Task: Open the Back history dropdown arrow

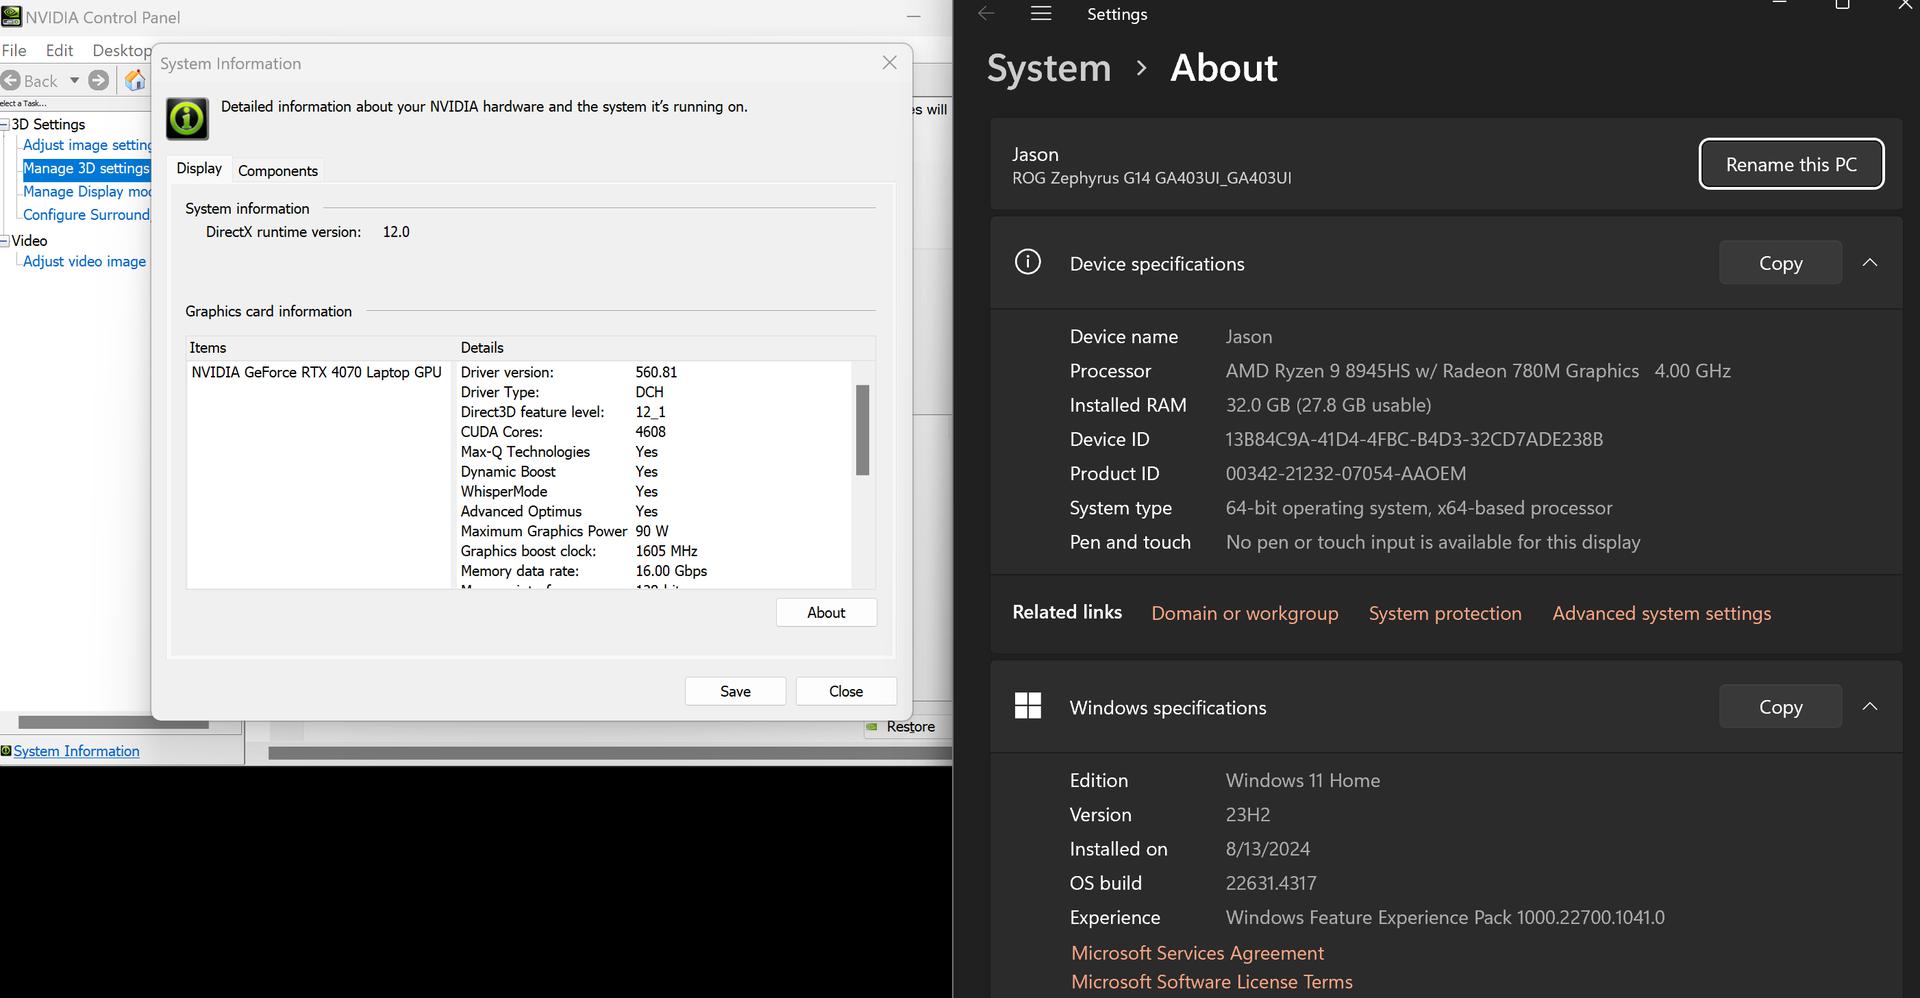Action: (x=74, y=81)
